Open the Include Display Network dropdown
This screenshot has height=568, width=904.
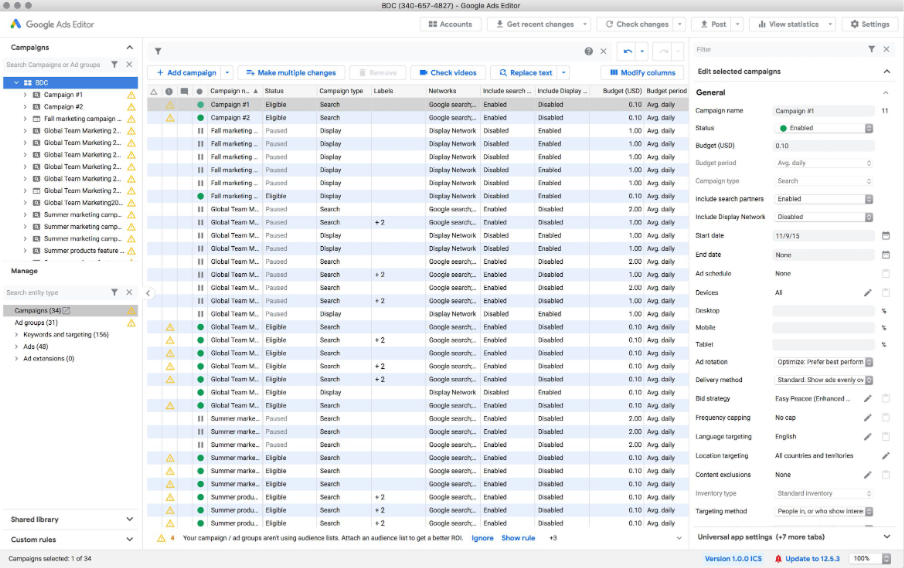(x=823, y=217)
